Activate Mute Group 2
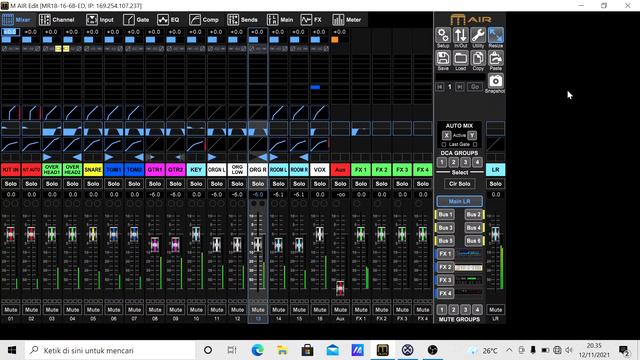Image resolution: width=640 pixels, height=360 pixels. tap(453, 310)
